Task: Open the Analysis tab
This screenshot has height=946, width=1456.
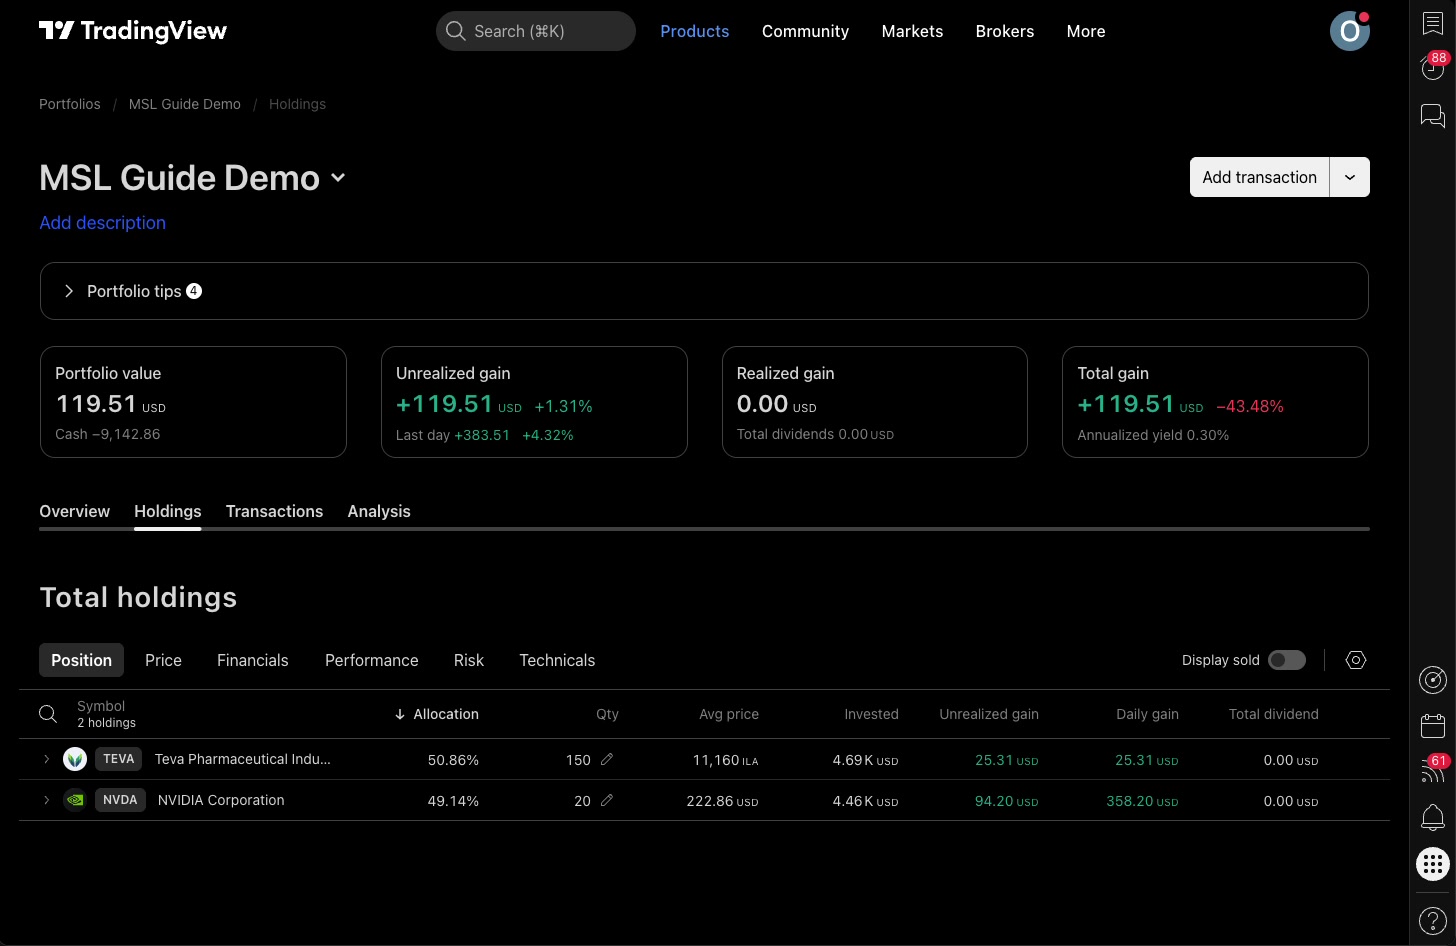Action: click(379, 511)
